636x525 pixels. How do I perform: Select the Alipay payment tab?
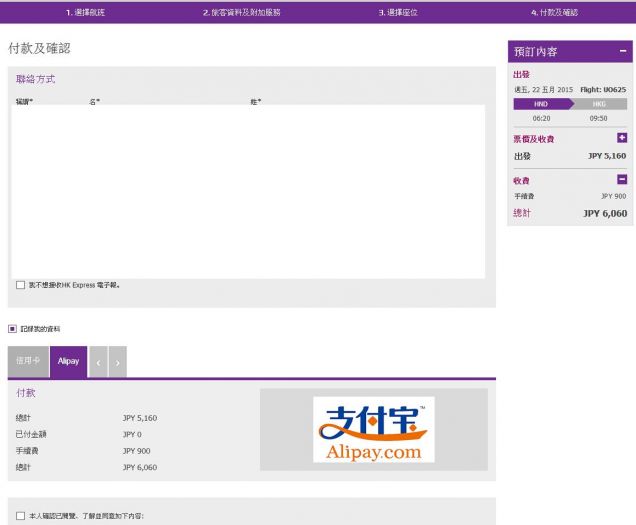pyautogui.click(x=68, y=361)
